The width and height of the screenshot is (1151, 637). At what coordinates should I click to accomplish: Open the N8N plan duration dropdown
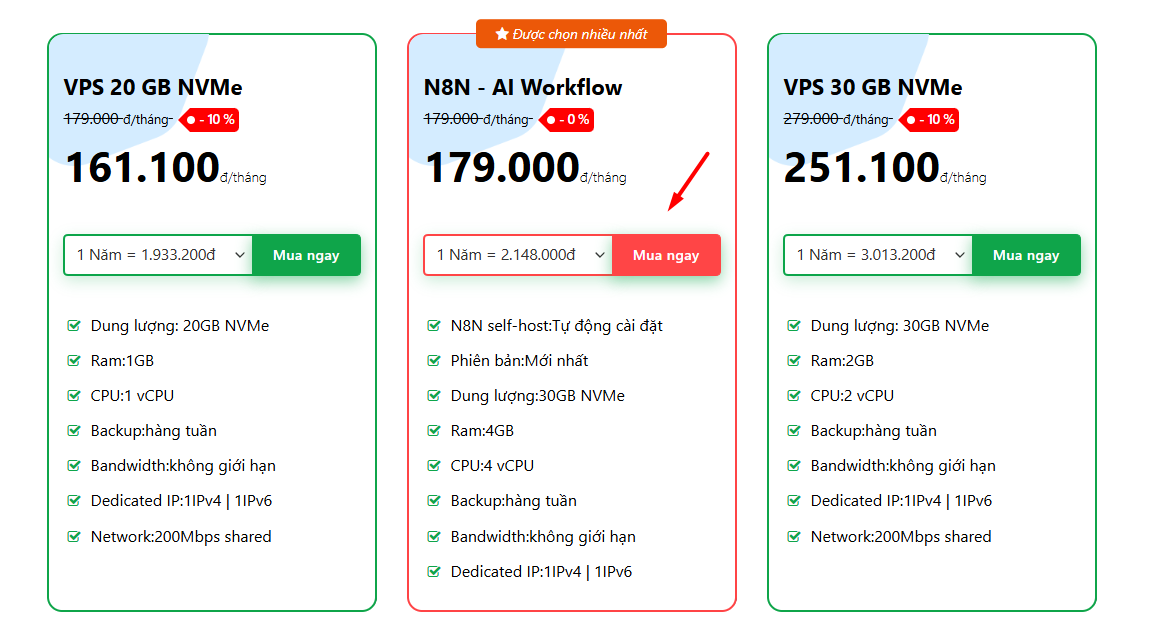pyautogui.click(x=517, y=254)
